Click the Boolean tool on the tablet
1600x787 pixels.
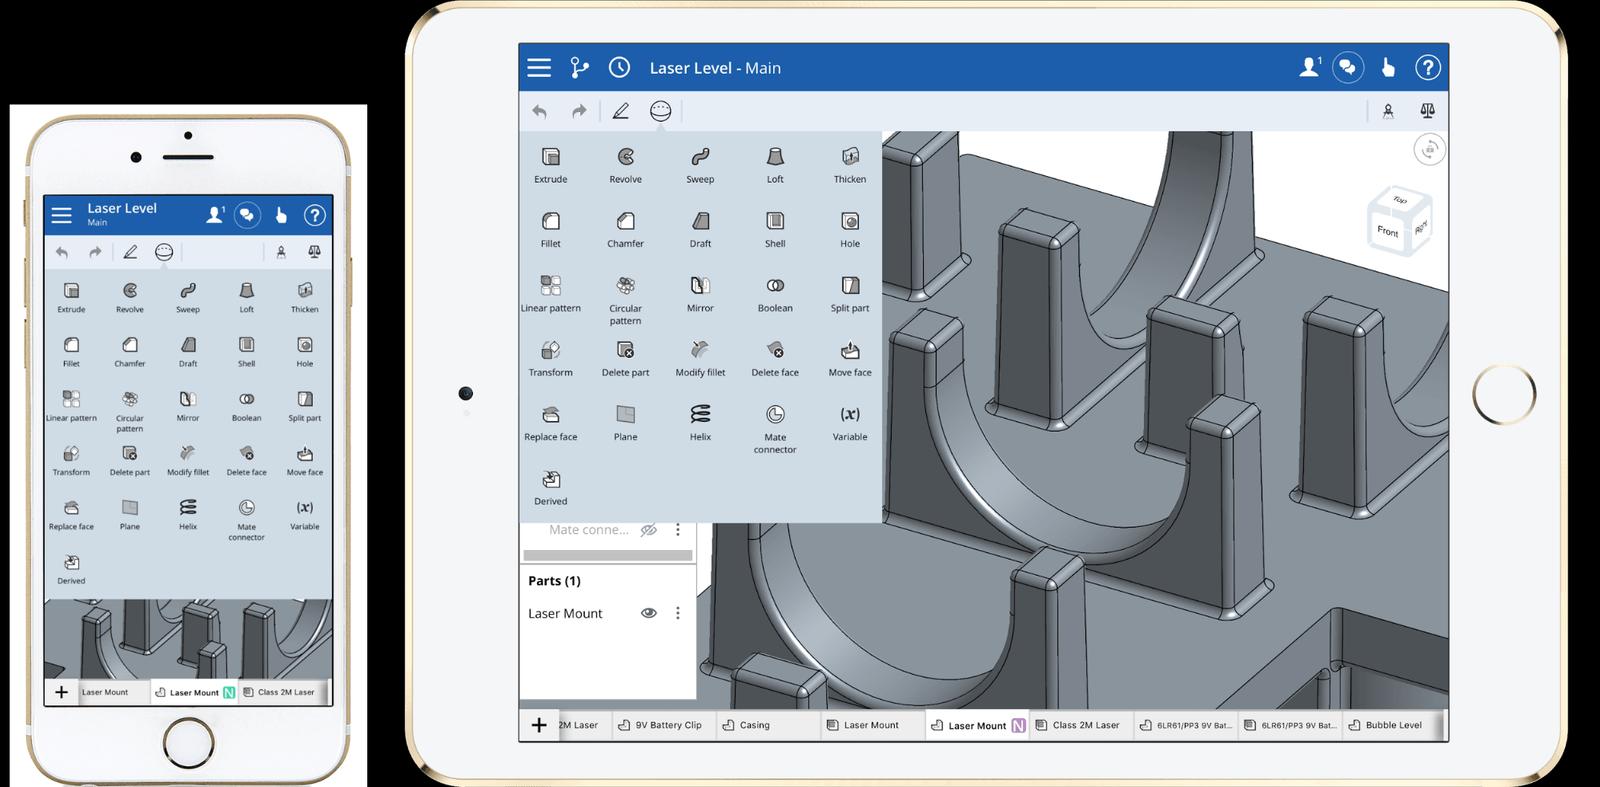point(775,292)
